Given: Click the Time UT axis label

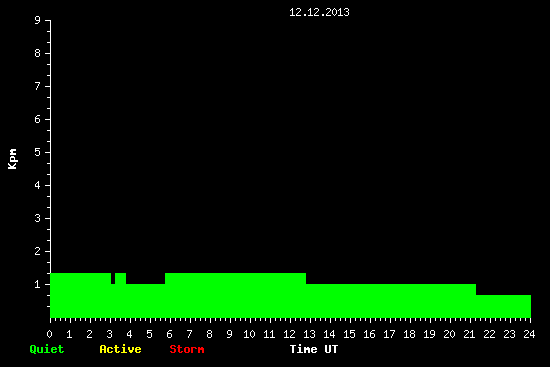Looking at the screenshot, I should 314,349.
